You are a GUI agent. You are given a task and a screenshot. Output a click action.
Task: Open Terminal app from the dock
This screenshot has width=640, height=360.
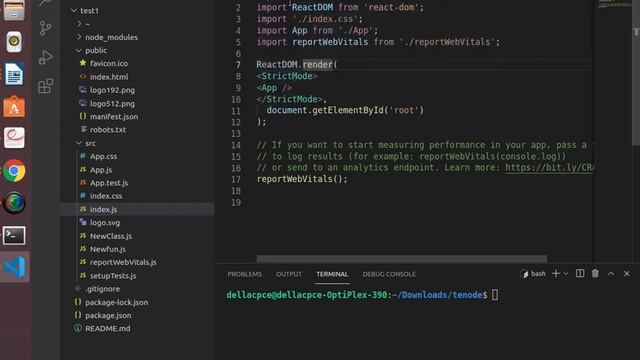click(x=14, y=236)
